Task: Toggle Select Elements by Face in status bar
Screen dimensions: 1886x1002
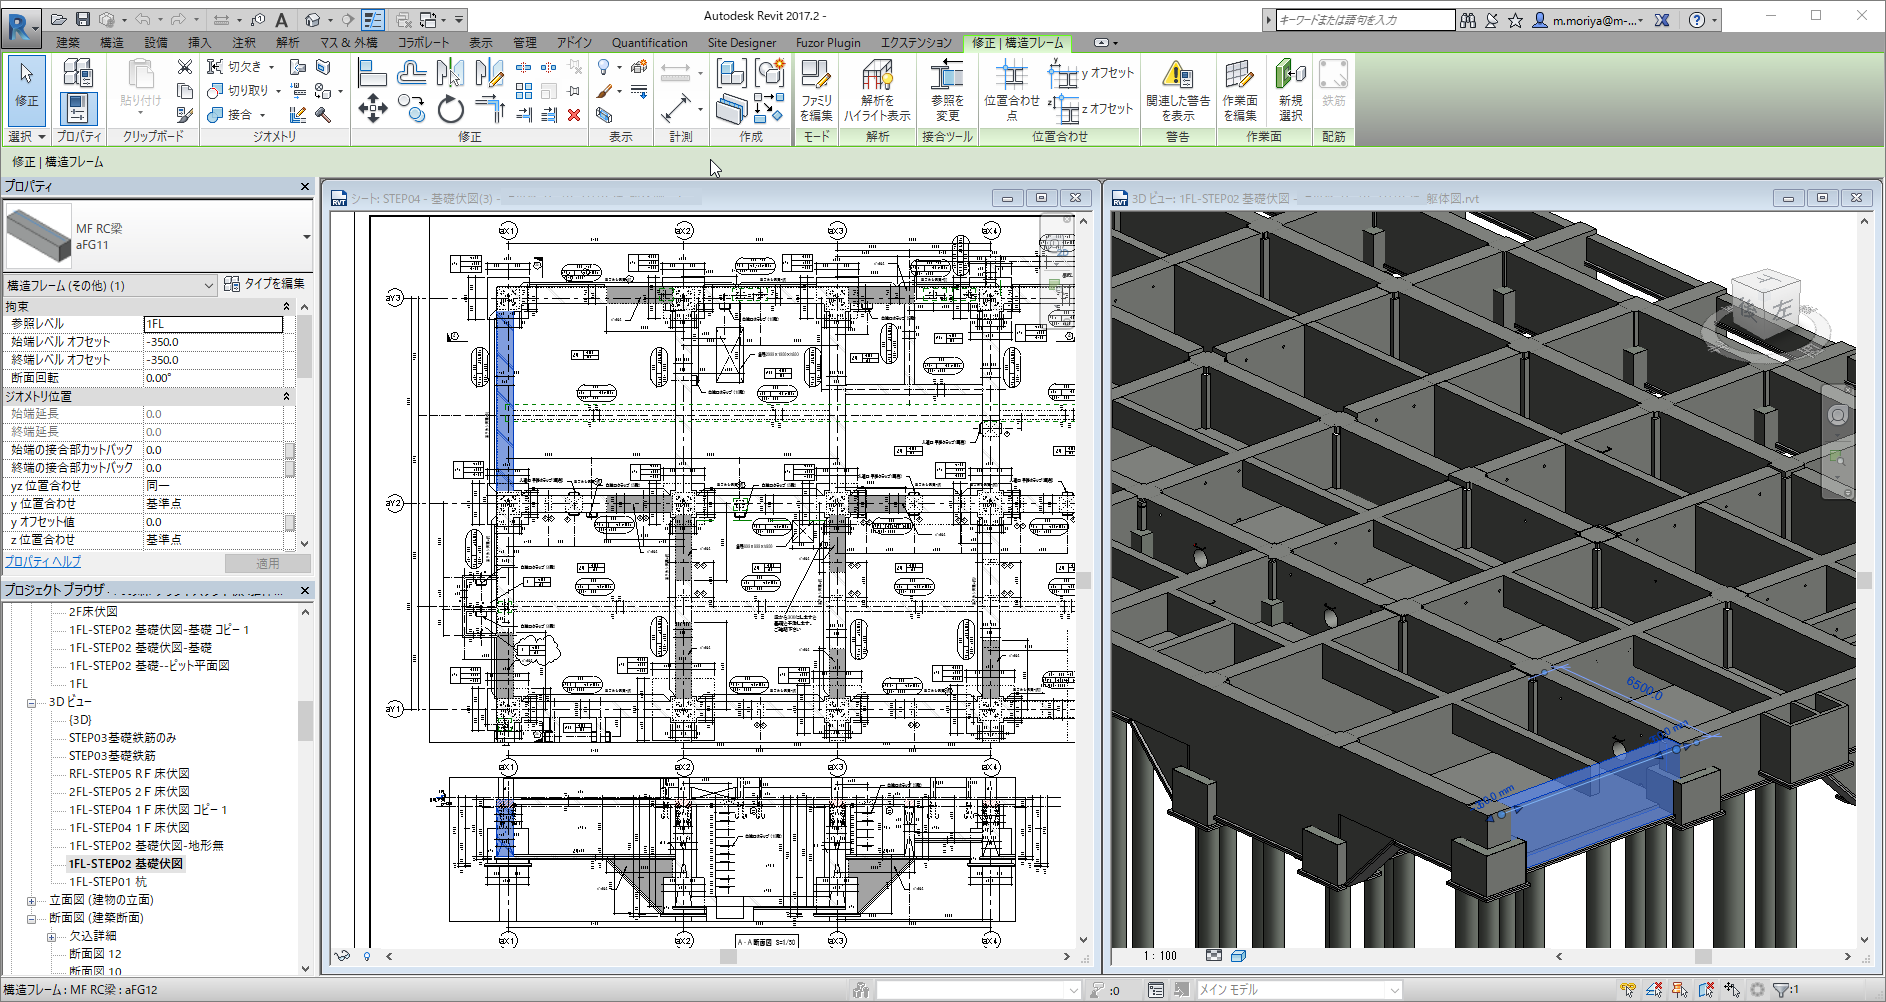Action: tap(1706, 990)
